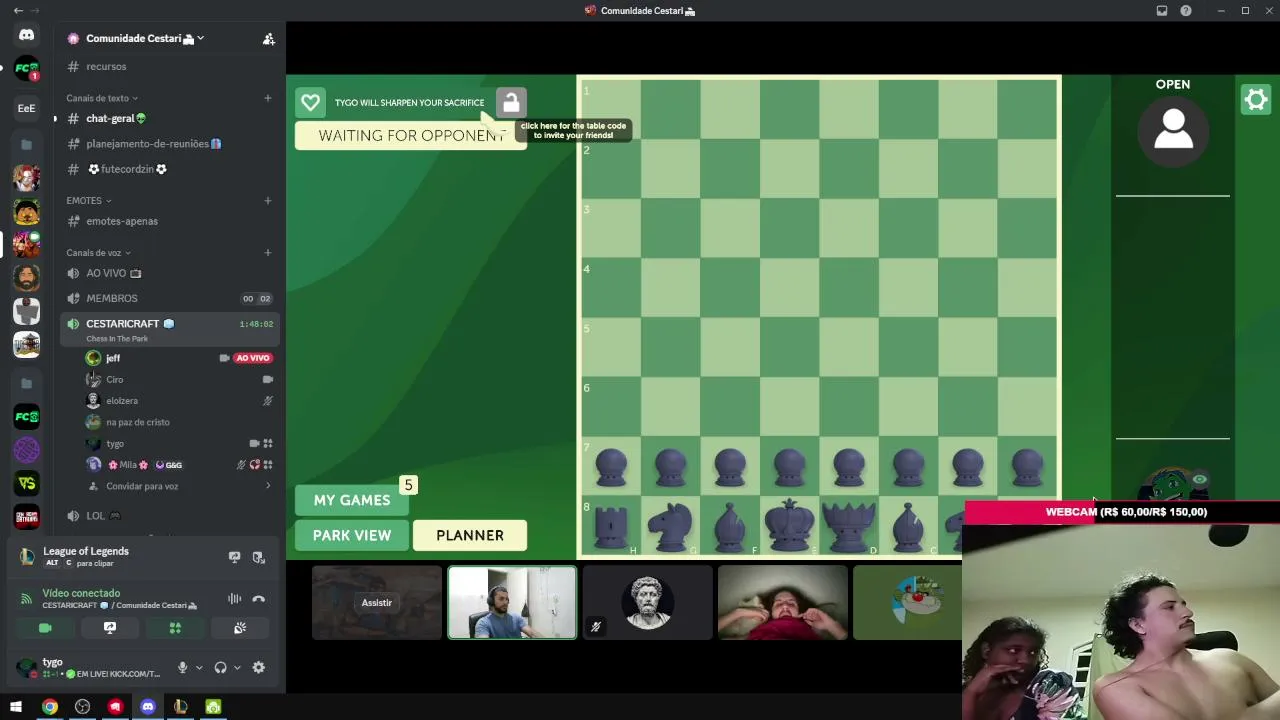
Task: Open the futecordzin channel
Action: point(169,169)
